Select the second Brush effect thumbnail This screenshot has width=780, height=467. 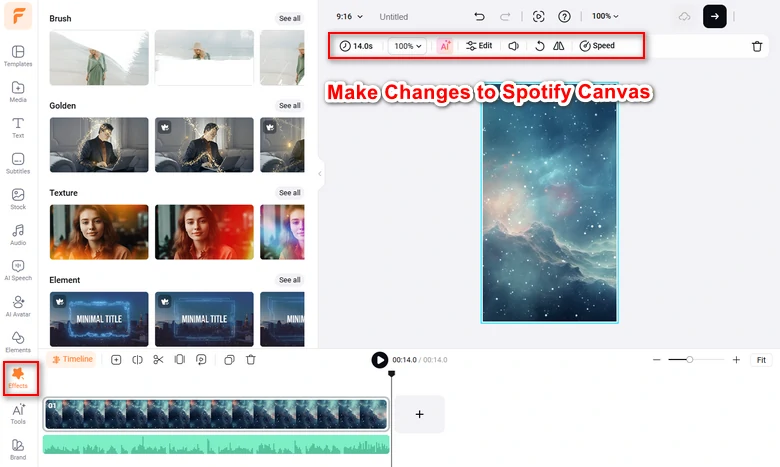(204, 58)
